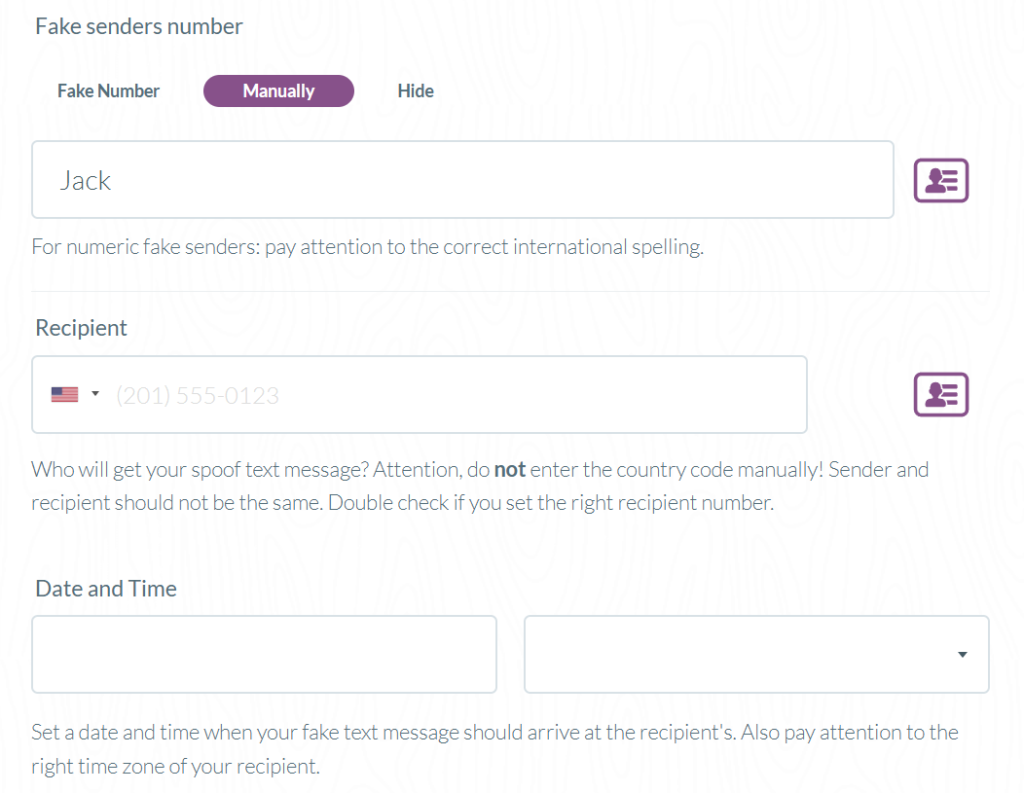Click the recipient phone number input field
1024x793 pixels.
pos(419,395)
